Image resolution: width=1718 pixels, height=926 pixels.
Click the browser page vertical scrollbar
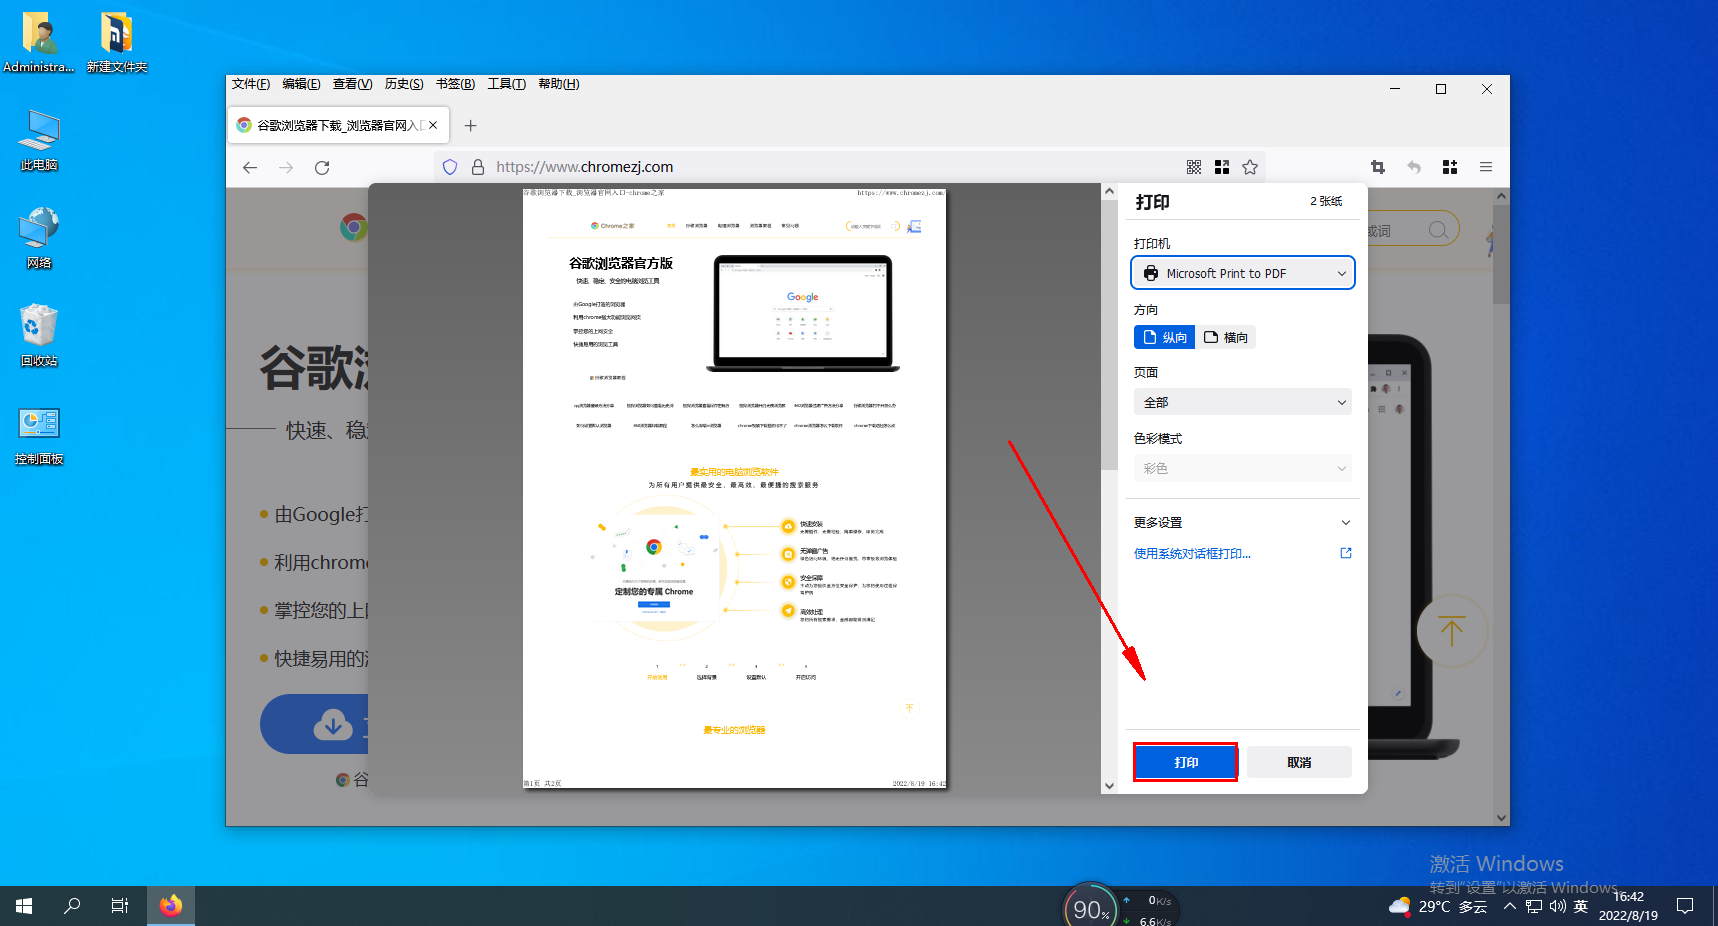click(1501, 506)
